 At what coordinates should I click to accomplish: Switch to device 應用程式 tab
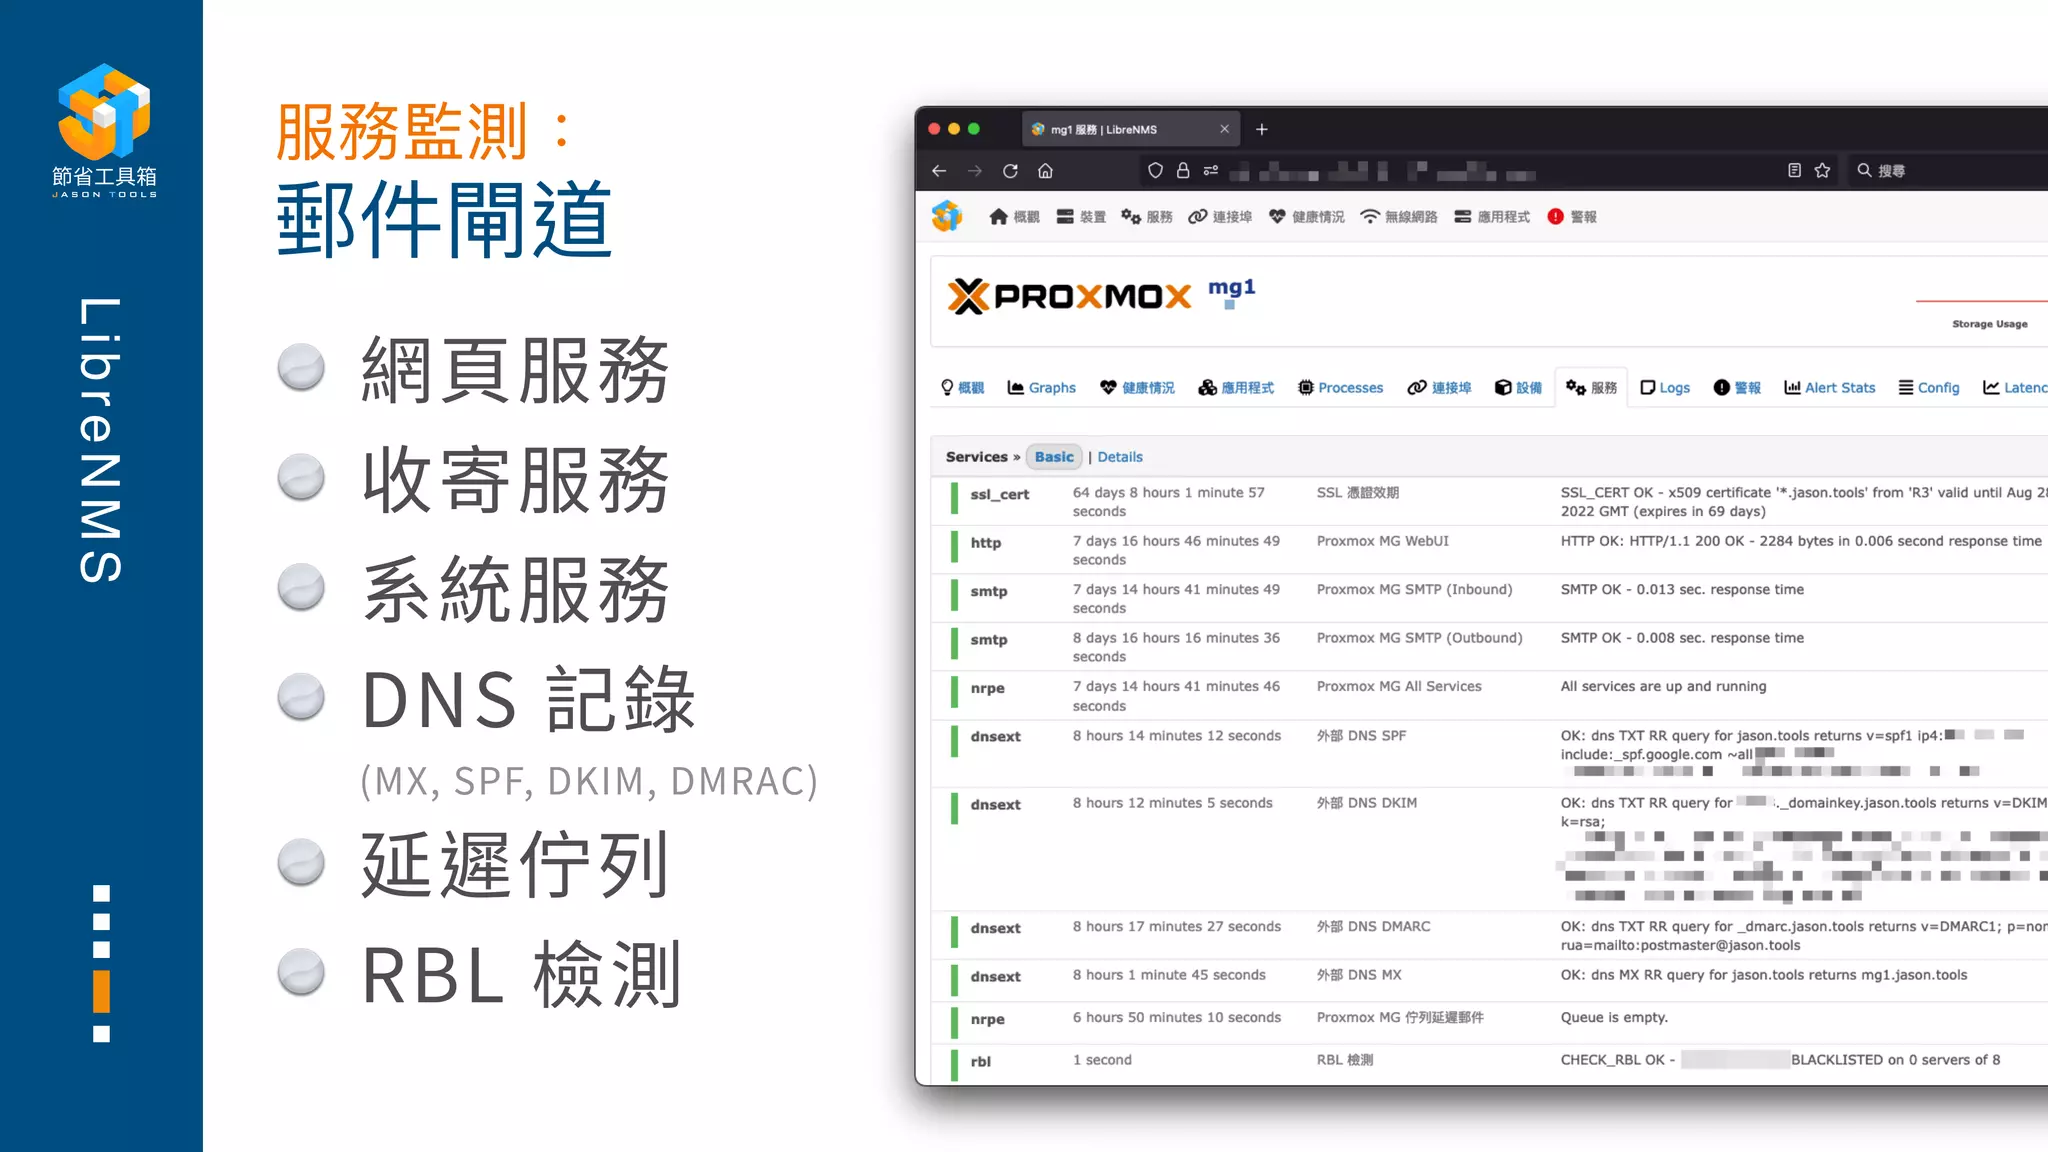click(1236, 388)
